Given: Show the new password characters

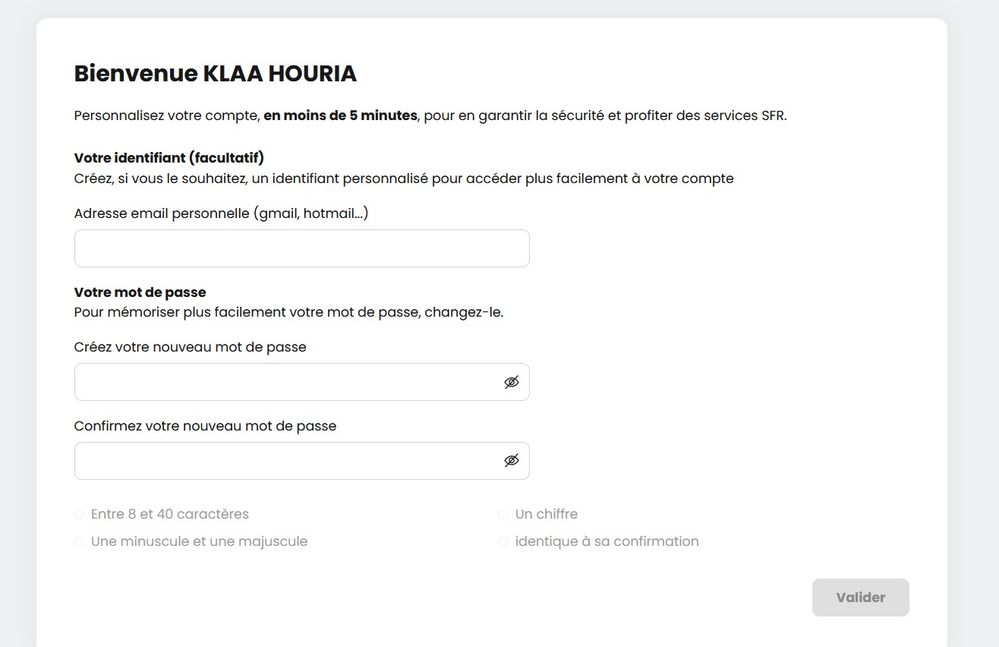Looking at the screenshot, I should 511,382.
